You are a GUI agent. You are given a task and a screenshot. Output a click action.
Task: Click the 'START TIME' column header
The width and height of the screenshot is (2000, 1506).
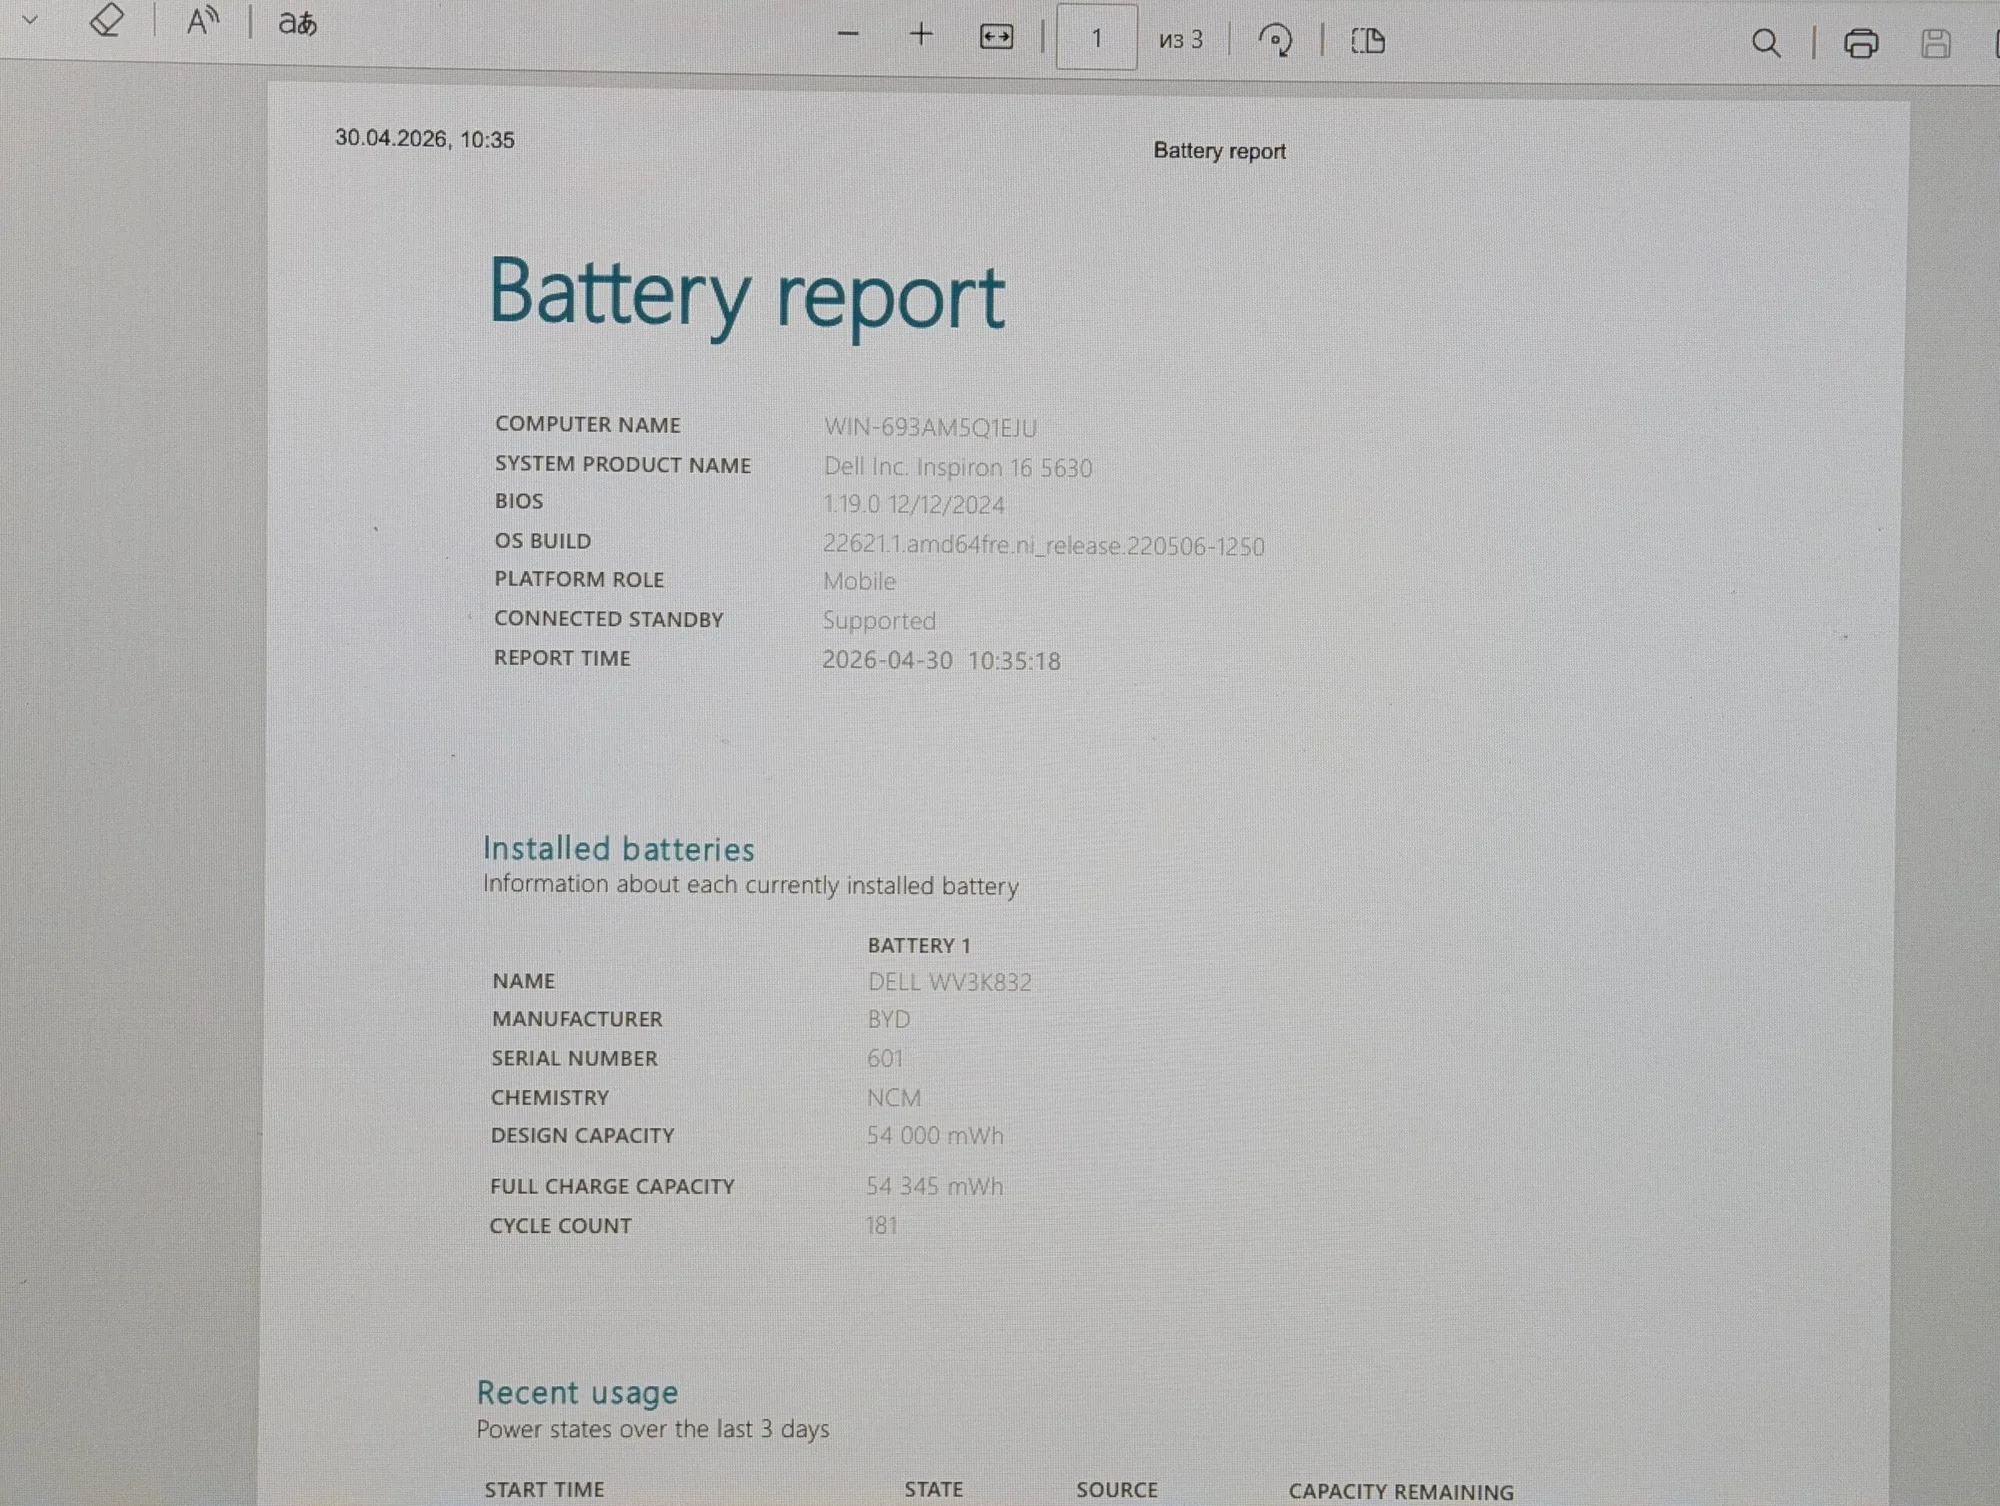tap(544, 1489)
